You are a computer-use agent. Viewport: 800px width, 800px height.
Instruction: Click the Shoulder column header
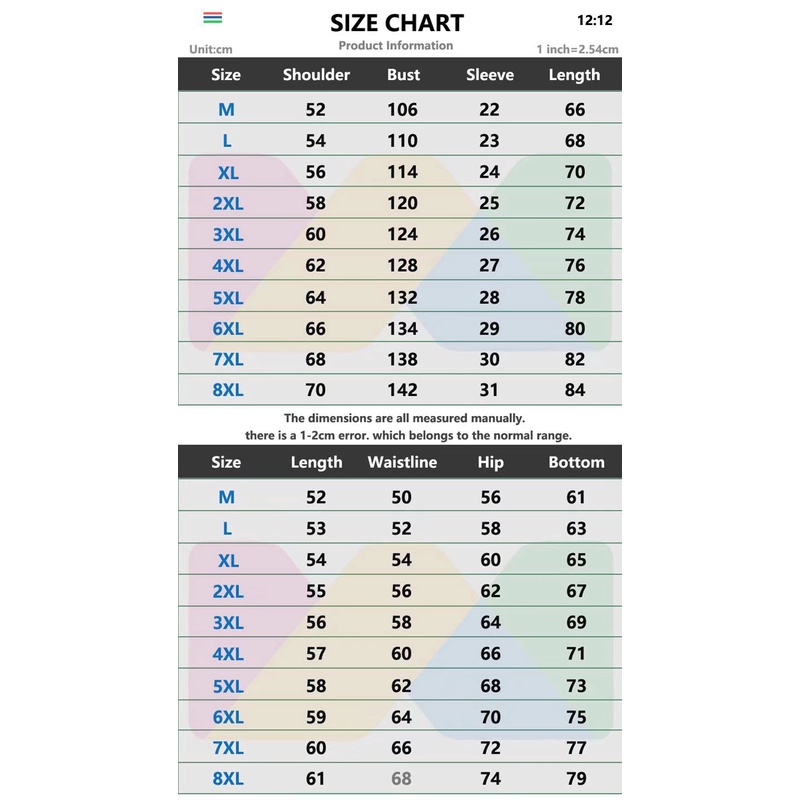316,75
